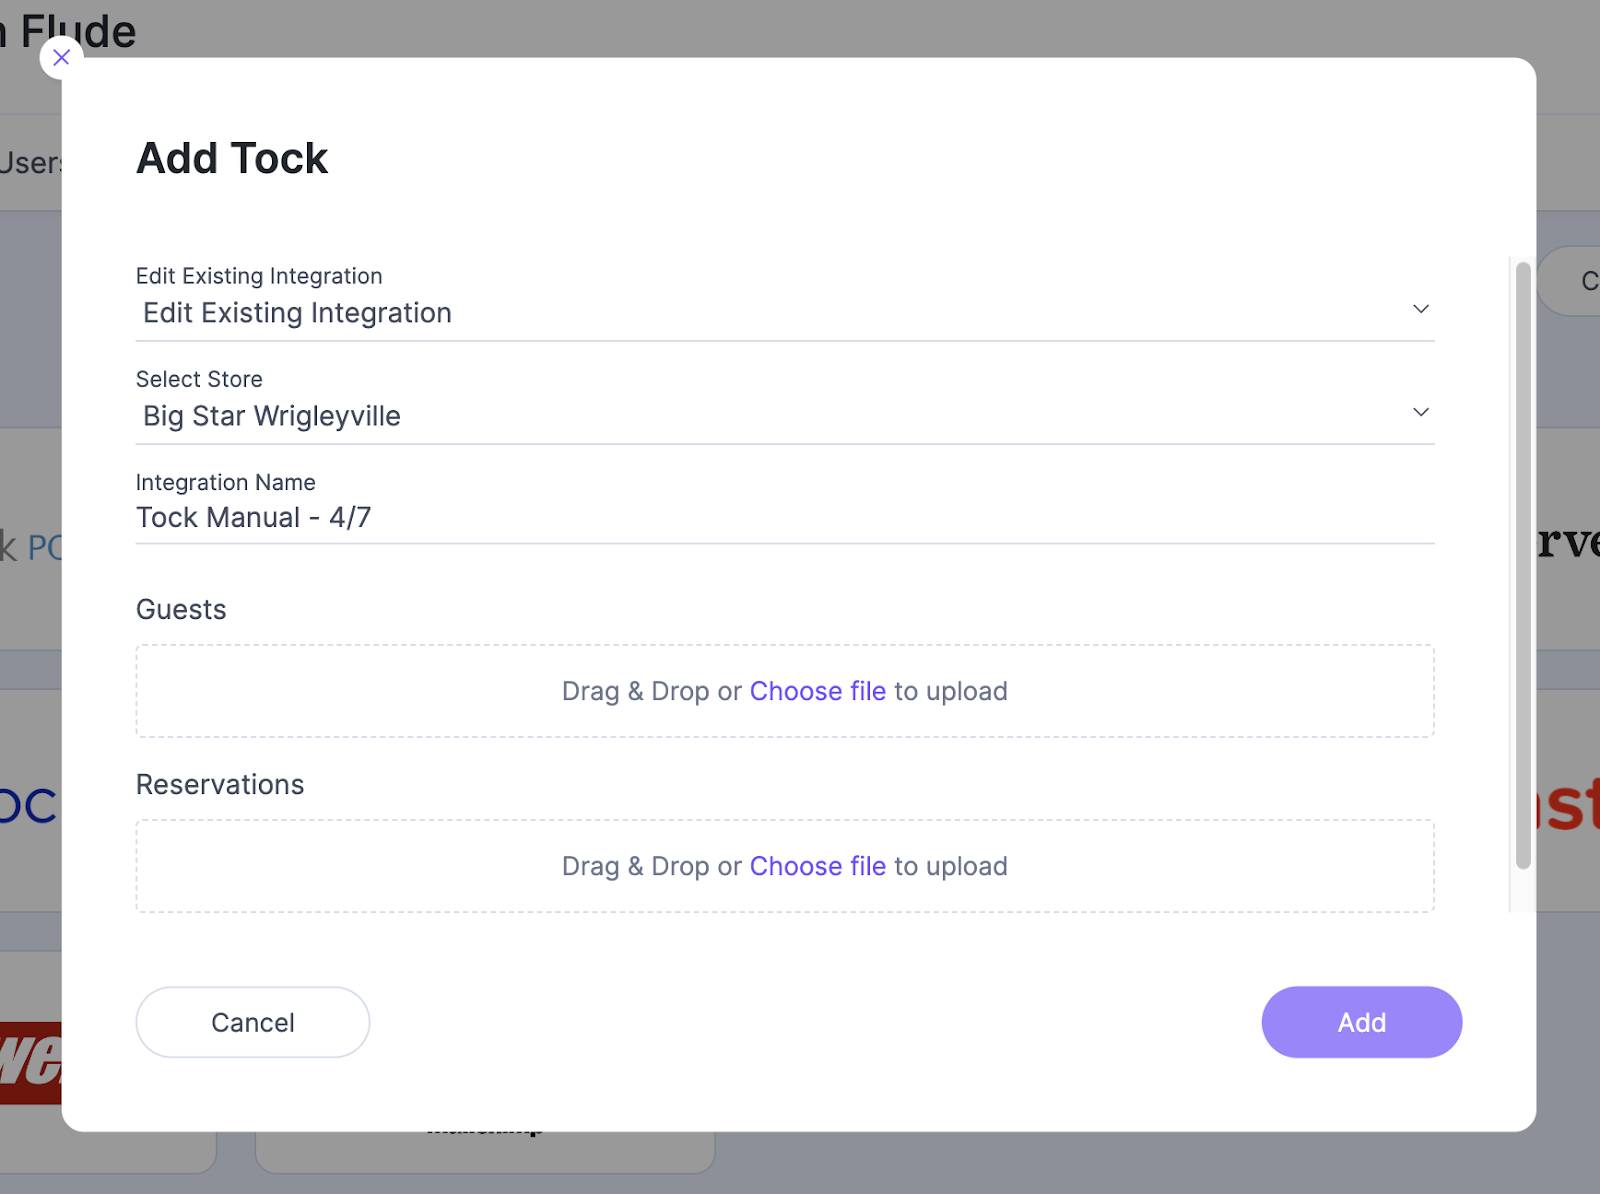Open the serif 'rve' integration card on right
Screen dimensions: 1600x1194
[x=1568, y=542]
